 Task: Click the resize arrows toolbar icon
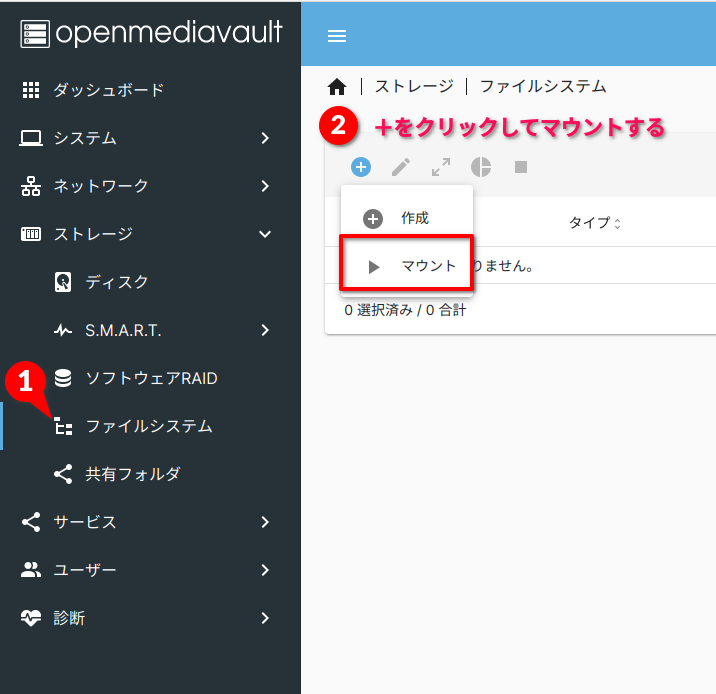[x=441, y=167]
